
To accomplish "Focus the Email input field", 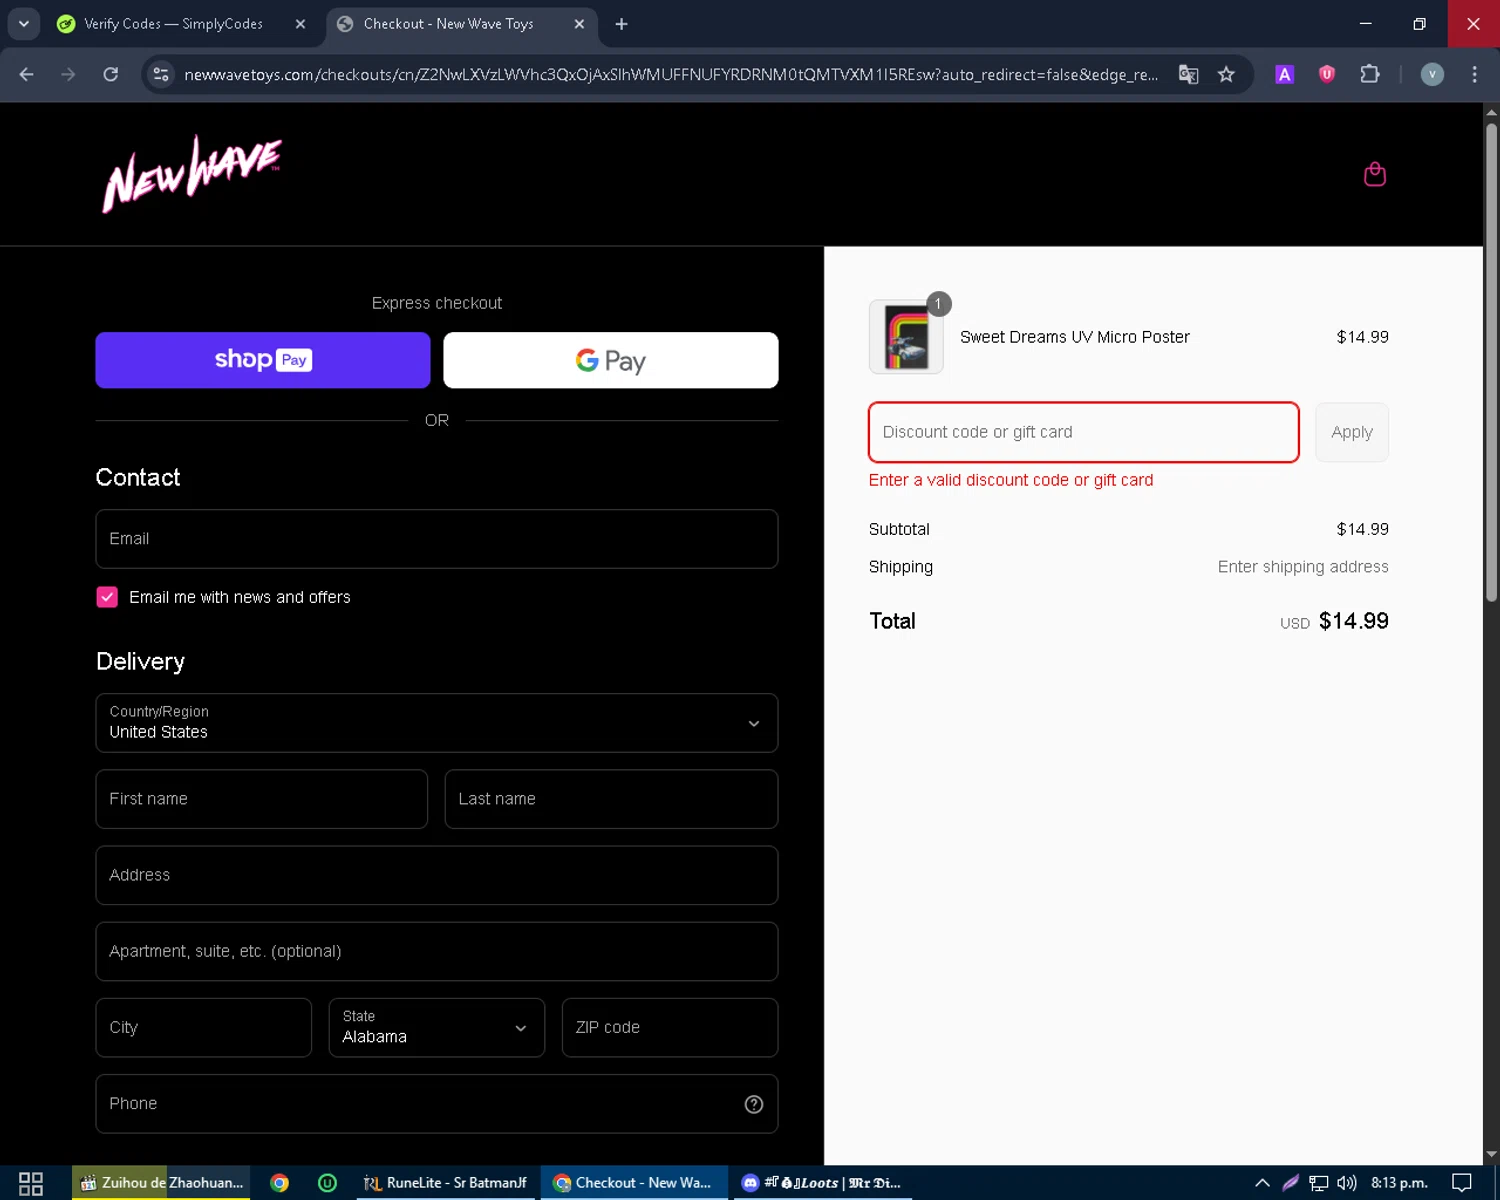I will coord(437,539).
